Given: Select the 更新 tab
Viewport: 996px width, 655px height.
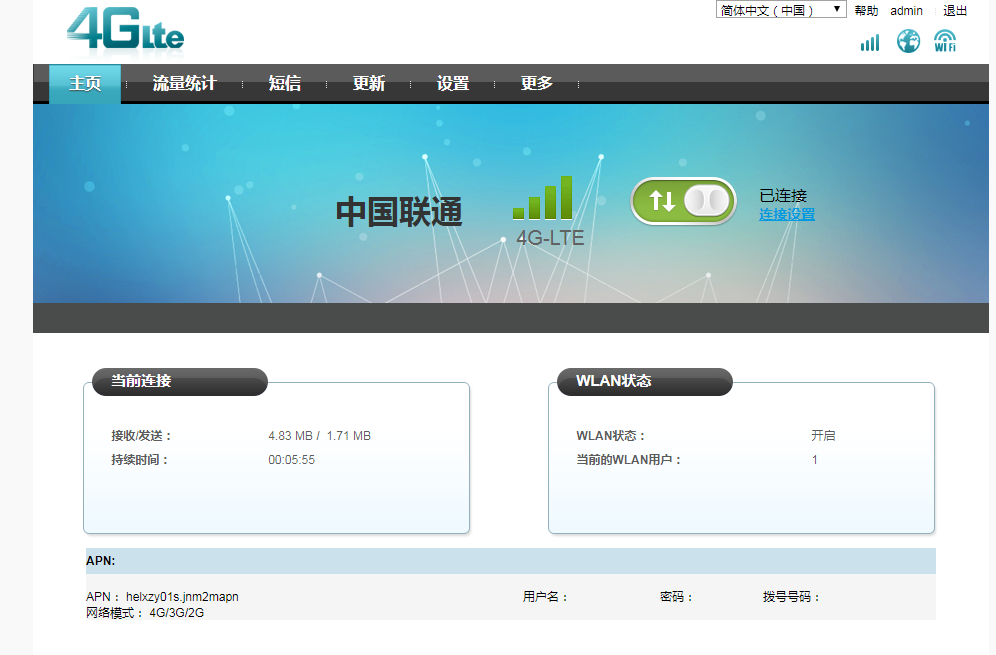Looking at the screenshot, I should (x=369, y=84).
